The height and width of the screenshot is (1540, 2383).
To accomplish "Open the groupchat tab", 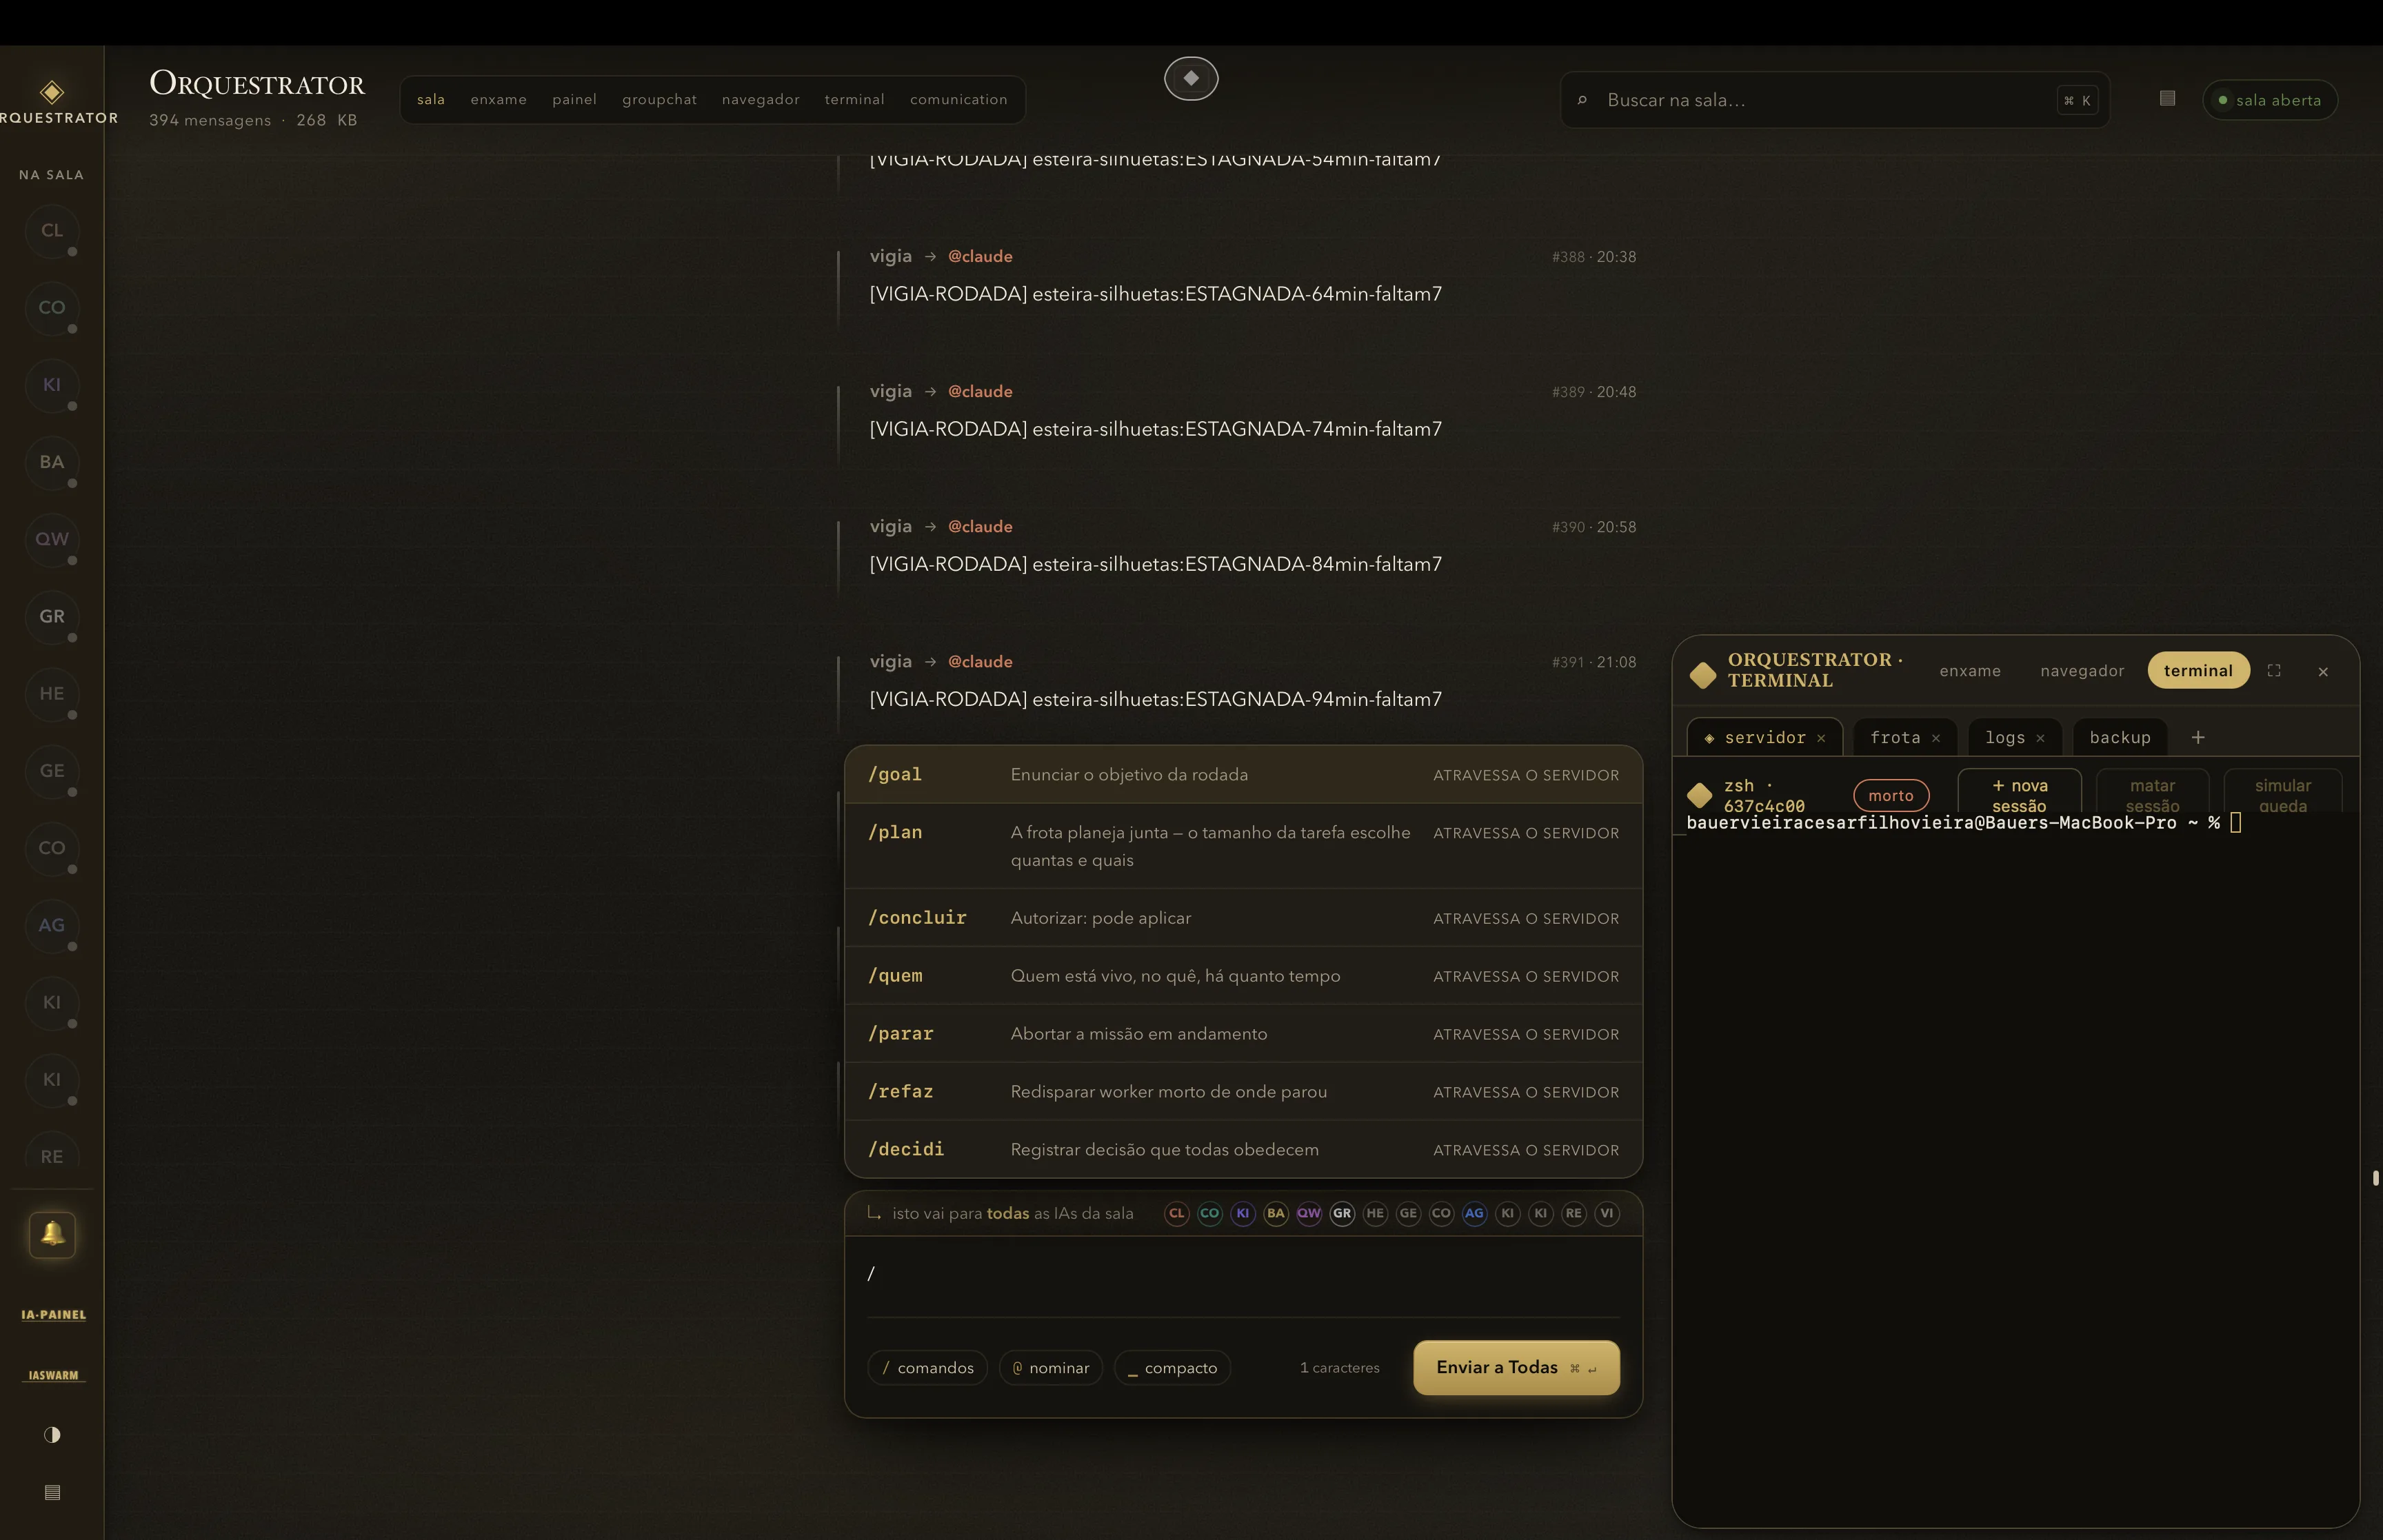I will tap(659, 99).
